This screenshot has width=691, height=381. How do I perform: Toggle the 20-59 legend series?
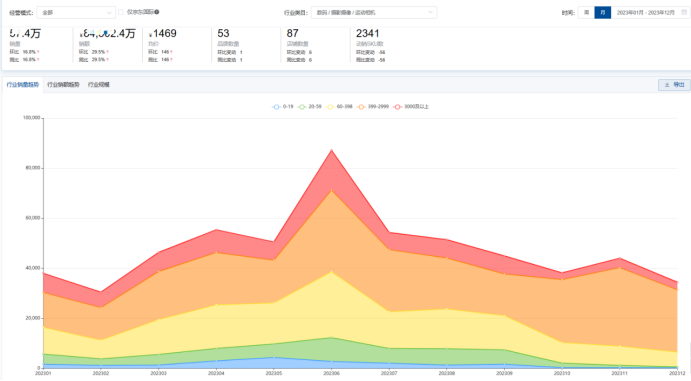[309, 107]
